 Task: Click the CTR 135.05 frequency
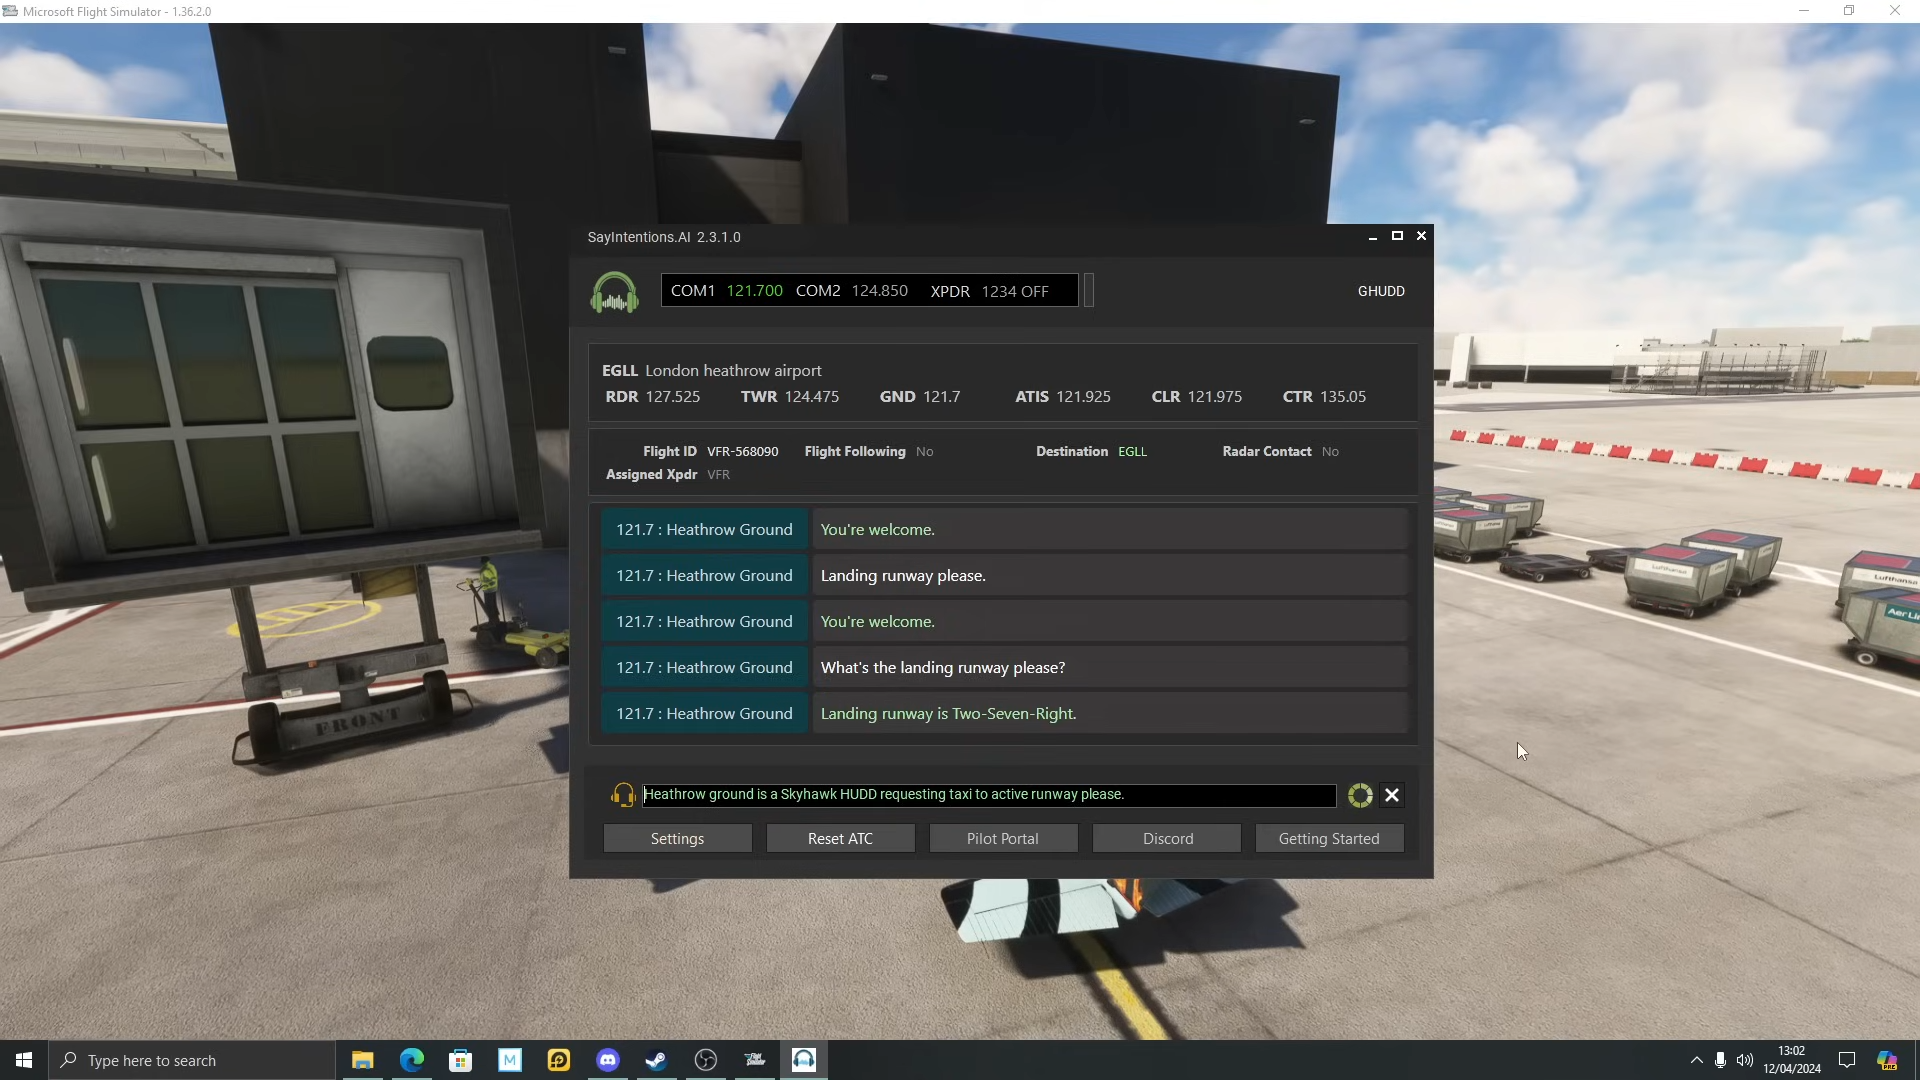coord(1324,397)
